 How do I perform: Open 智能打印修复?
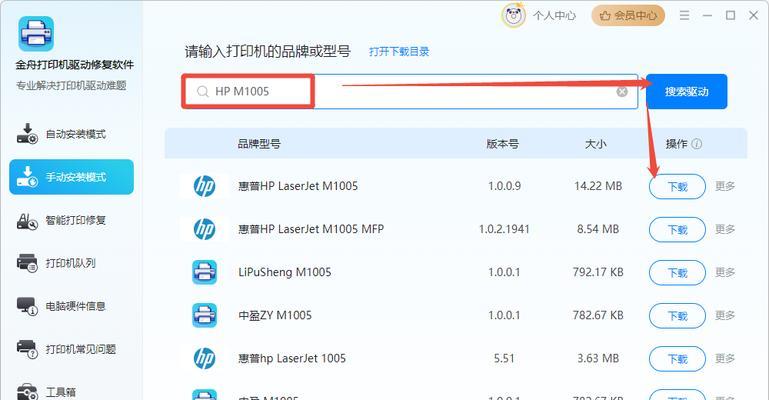pyautogui.click(x=72, y=220)
